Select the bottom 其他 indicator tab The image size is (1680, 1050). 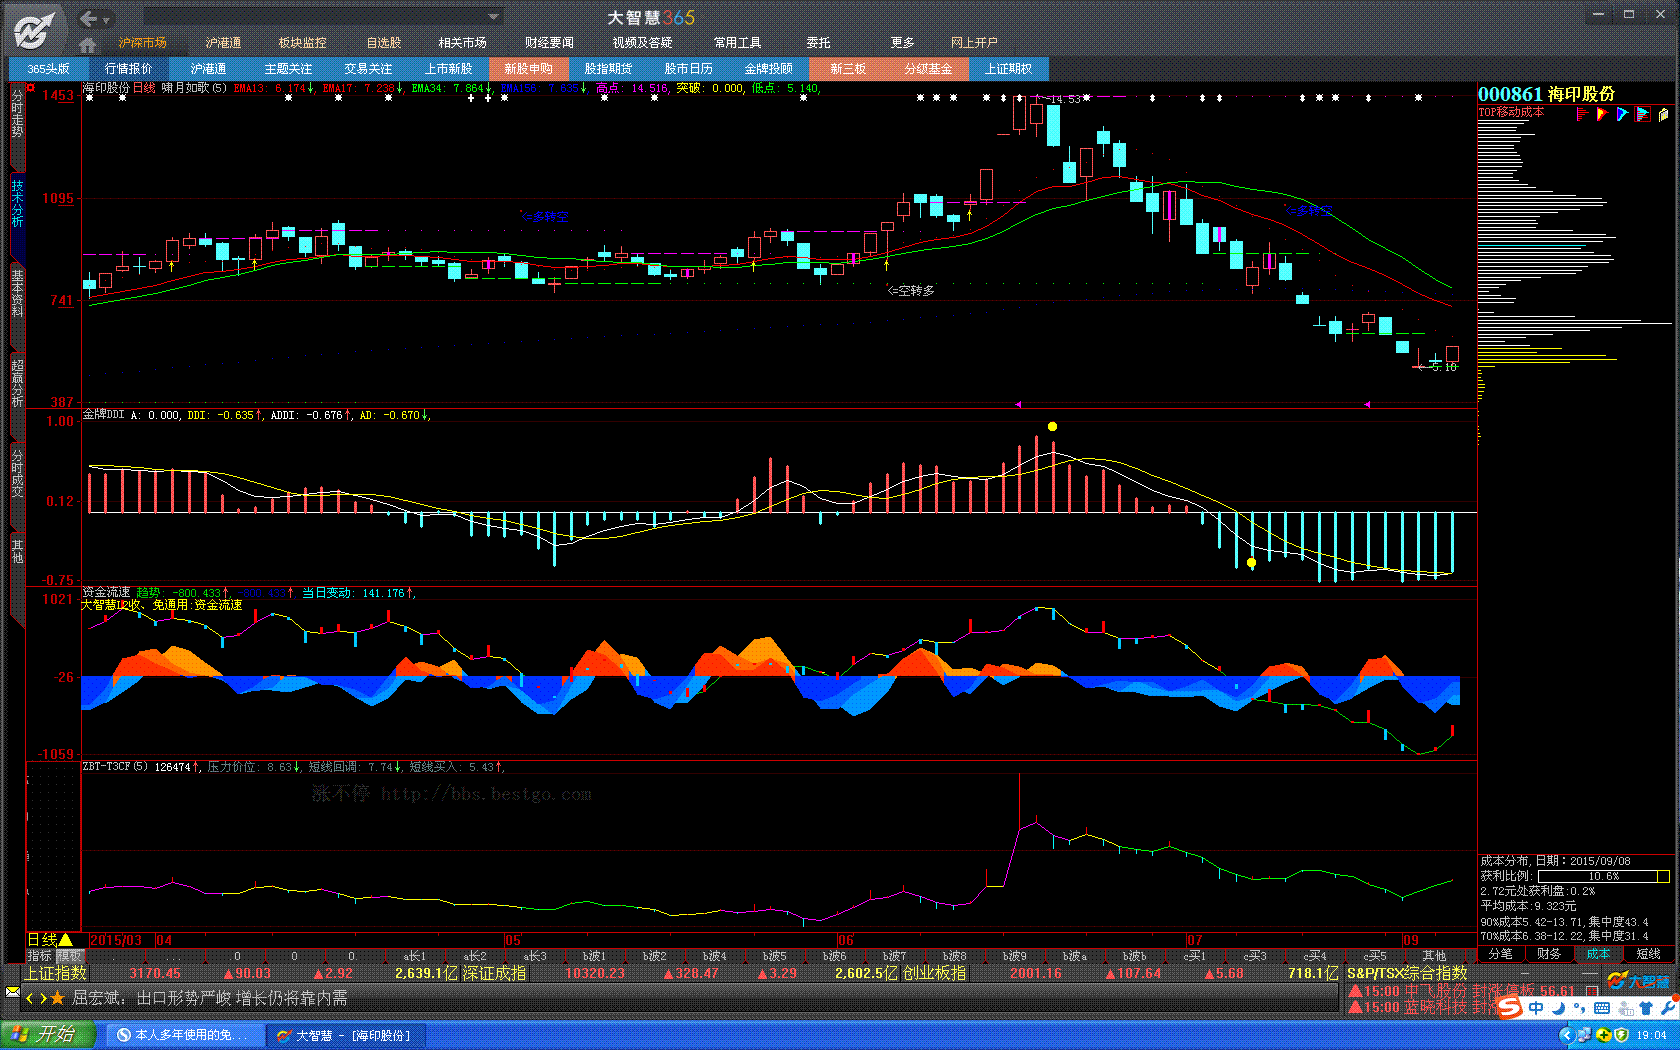click(1434, 956)
